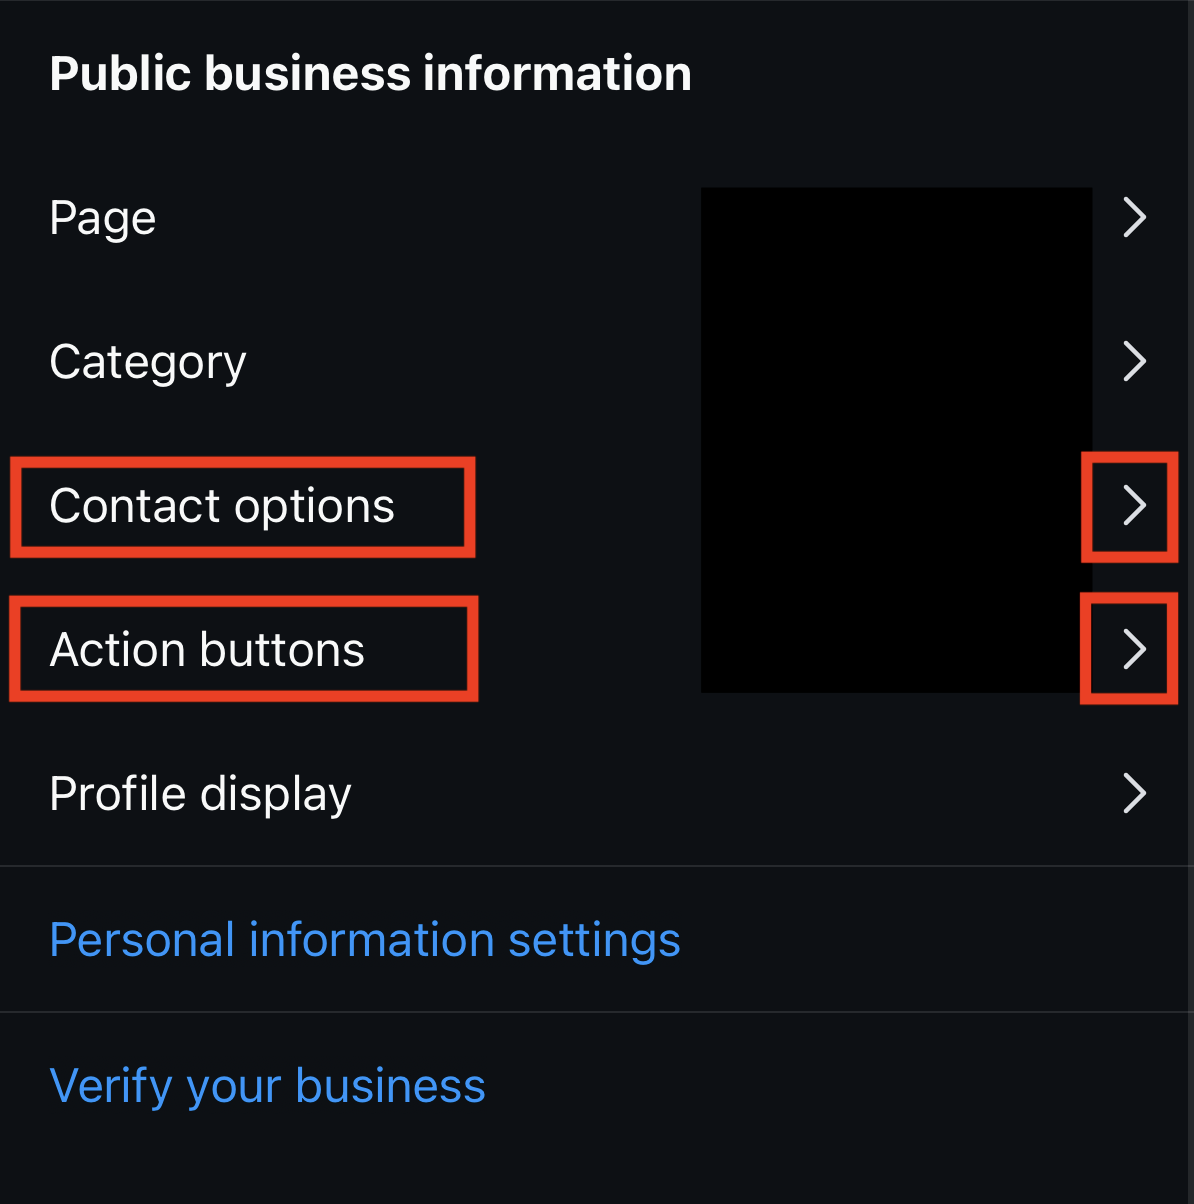Click the word "buttons" in Action buttons

coord(283,650)
